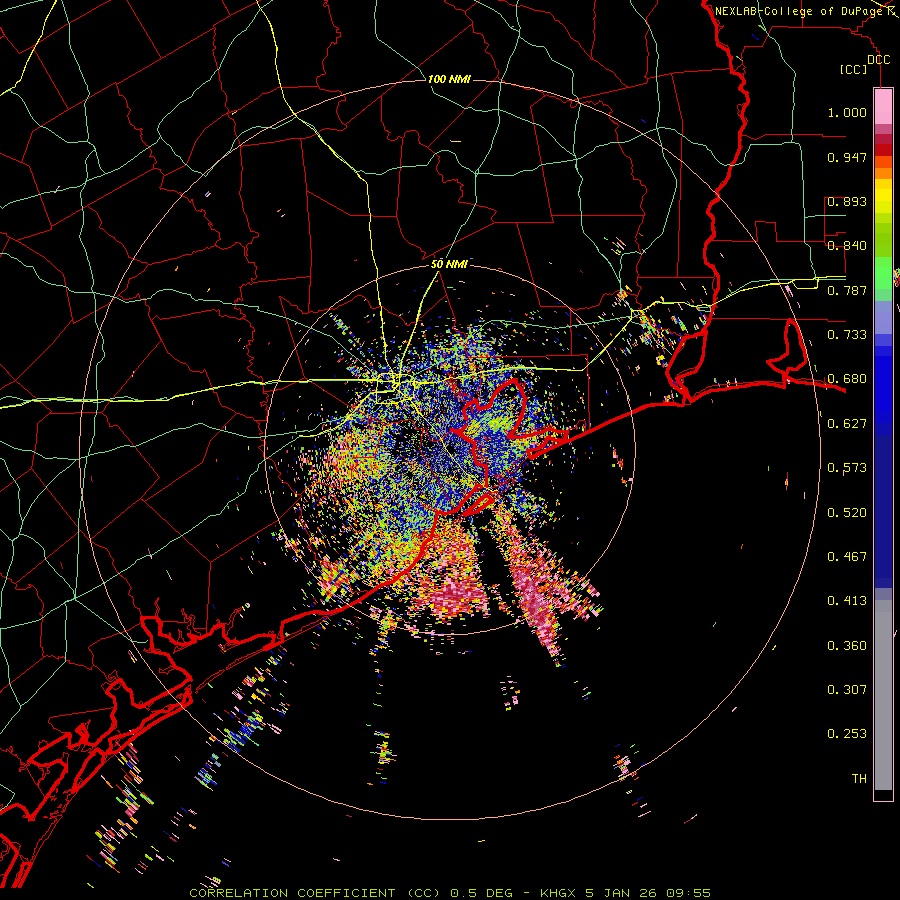Viewport: 900px width, 900px height.
Task: Click the KHGX station identifier in caption
Action: 560,893
